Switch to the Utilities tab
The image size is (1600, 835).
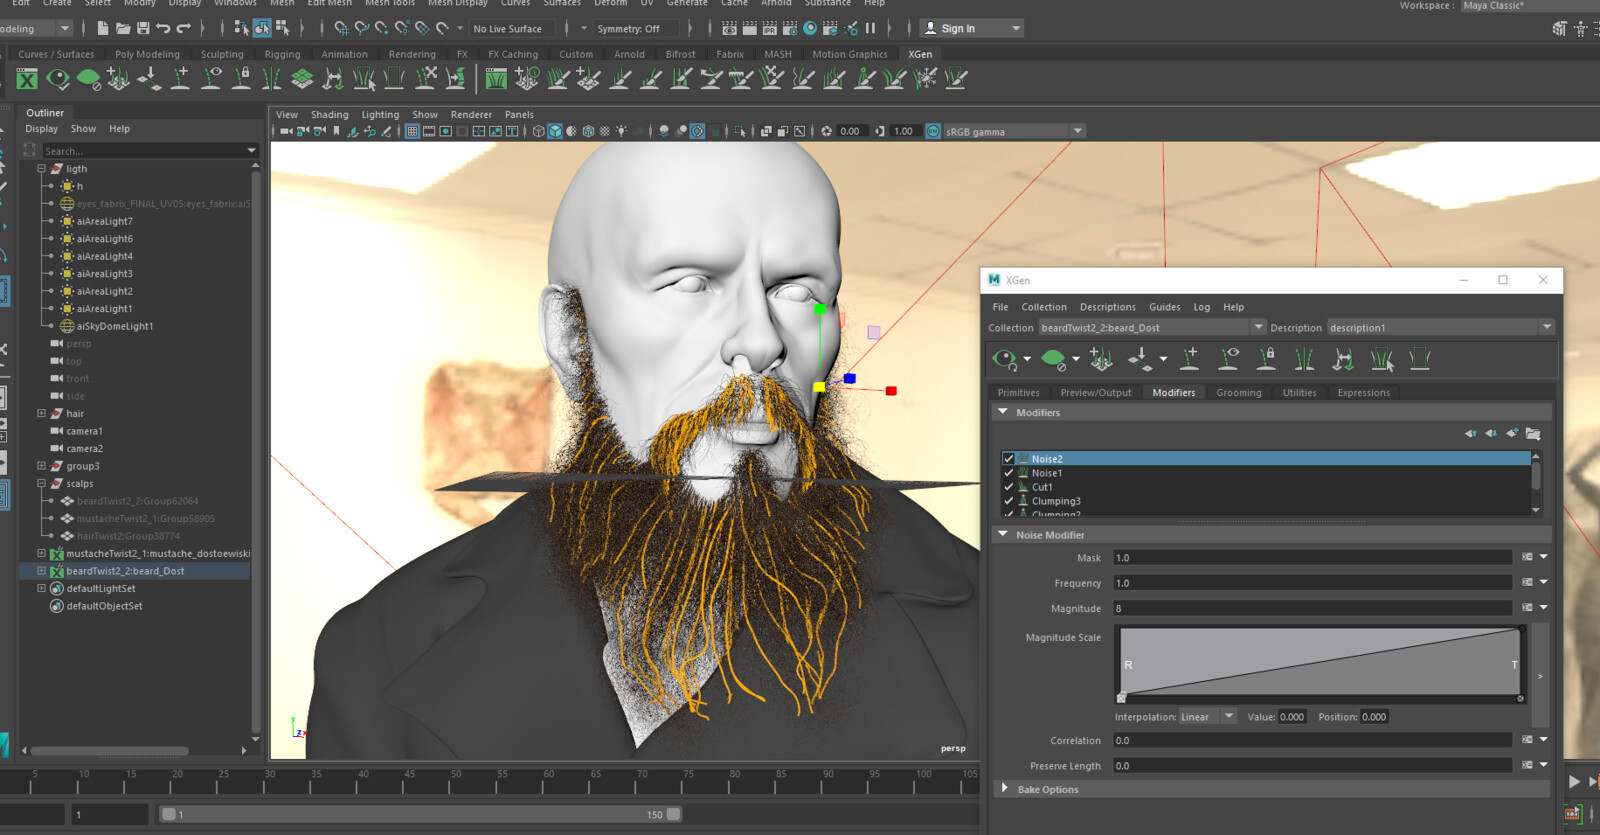coord(1299,393)
